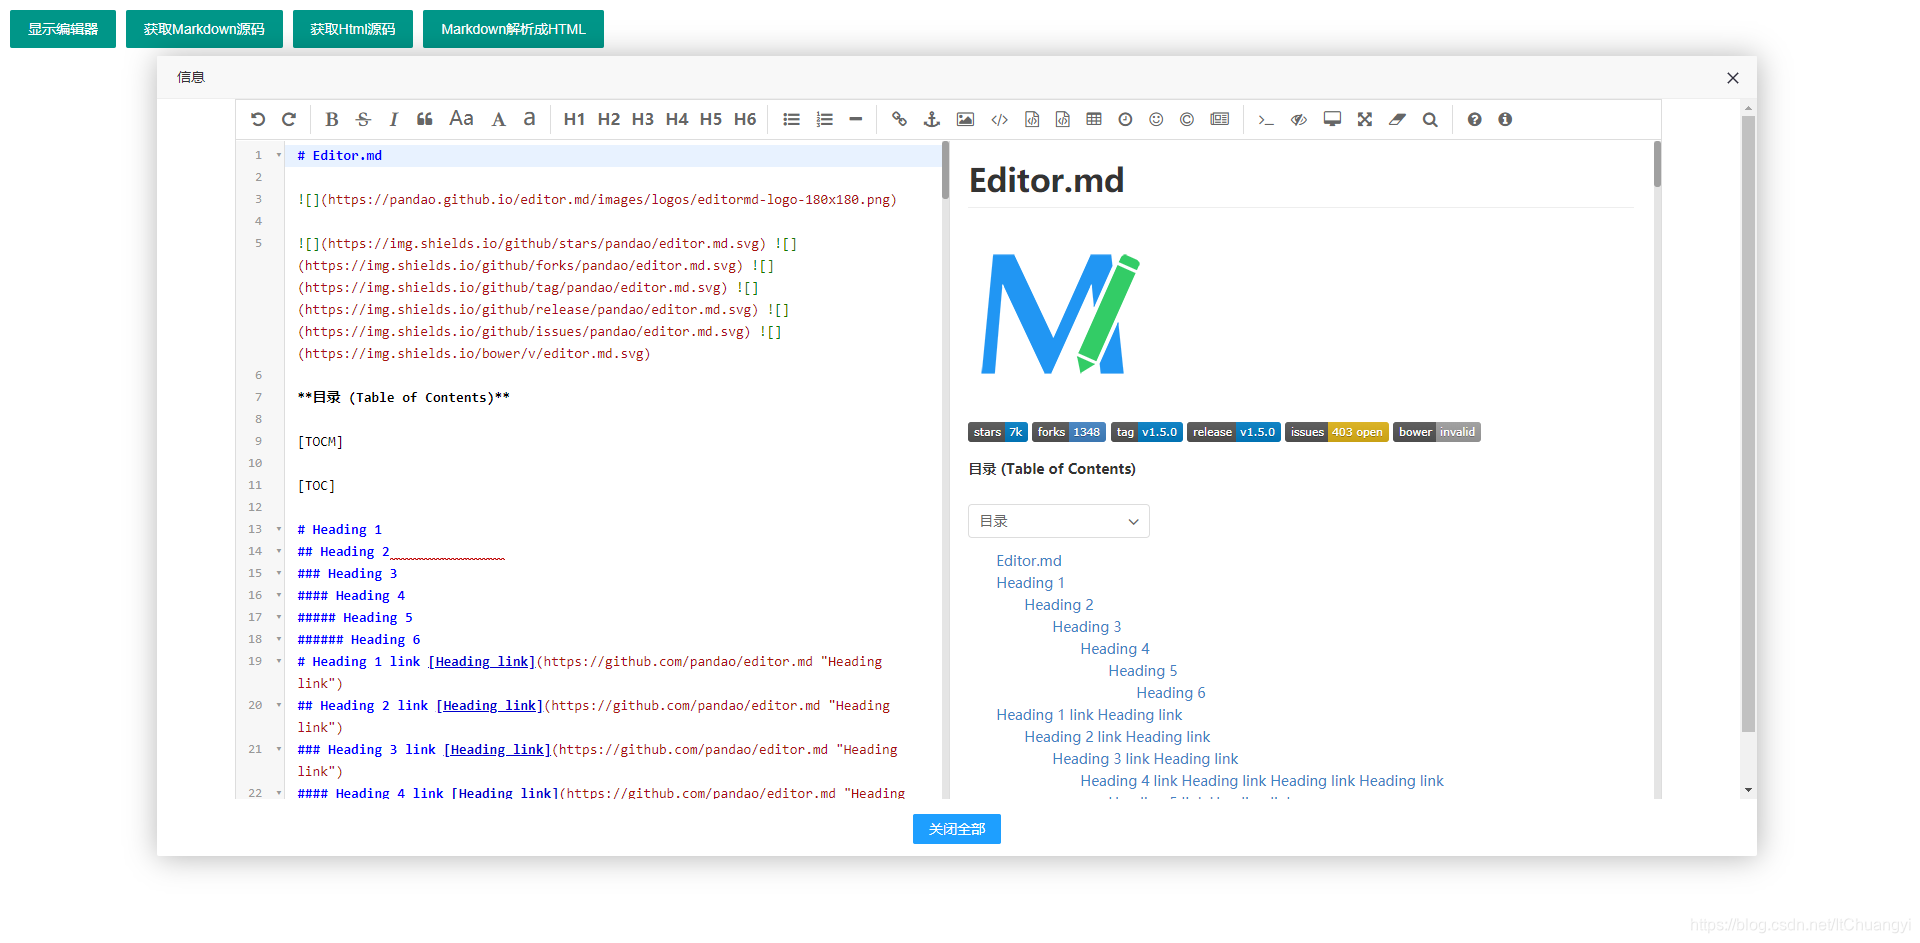Open the about info dialog

[1505, 119]
